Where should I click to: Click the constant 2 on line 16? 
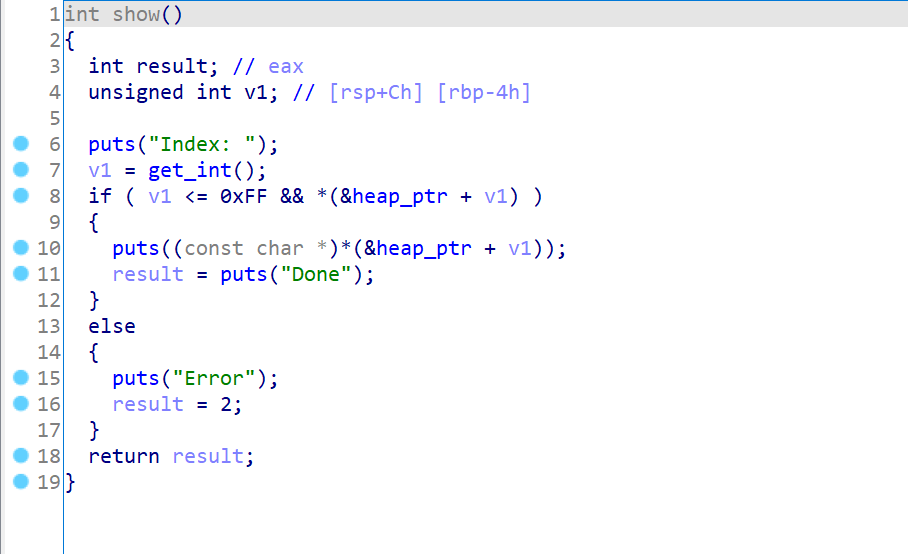[x=226, y=404]
